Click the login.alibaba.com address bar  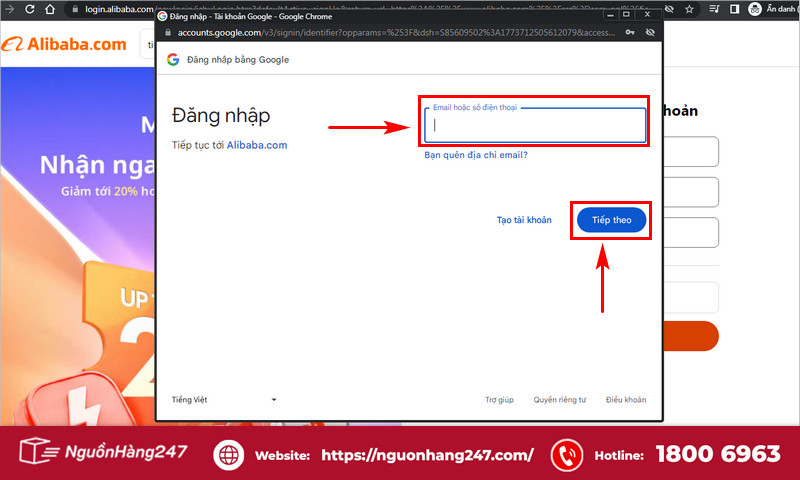(x=119, y=9)
